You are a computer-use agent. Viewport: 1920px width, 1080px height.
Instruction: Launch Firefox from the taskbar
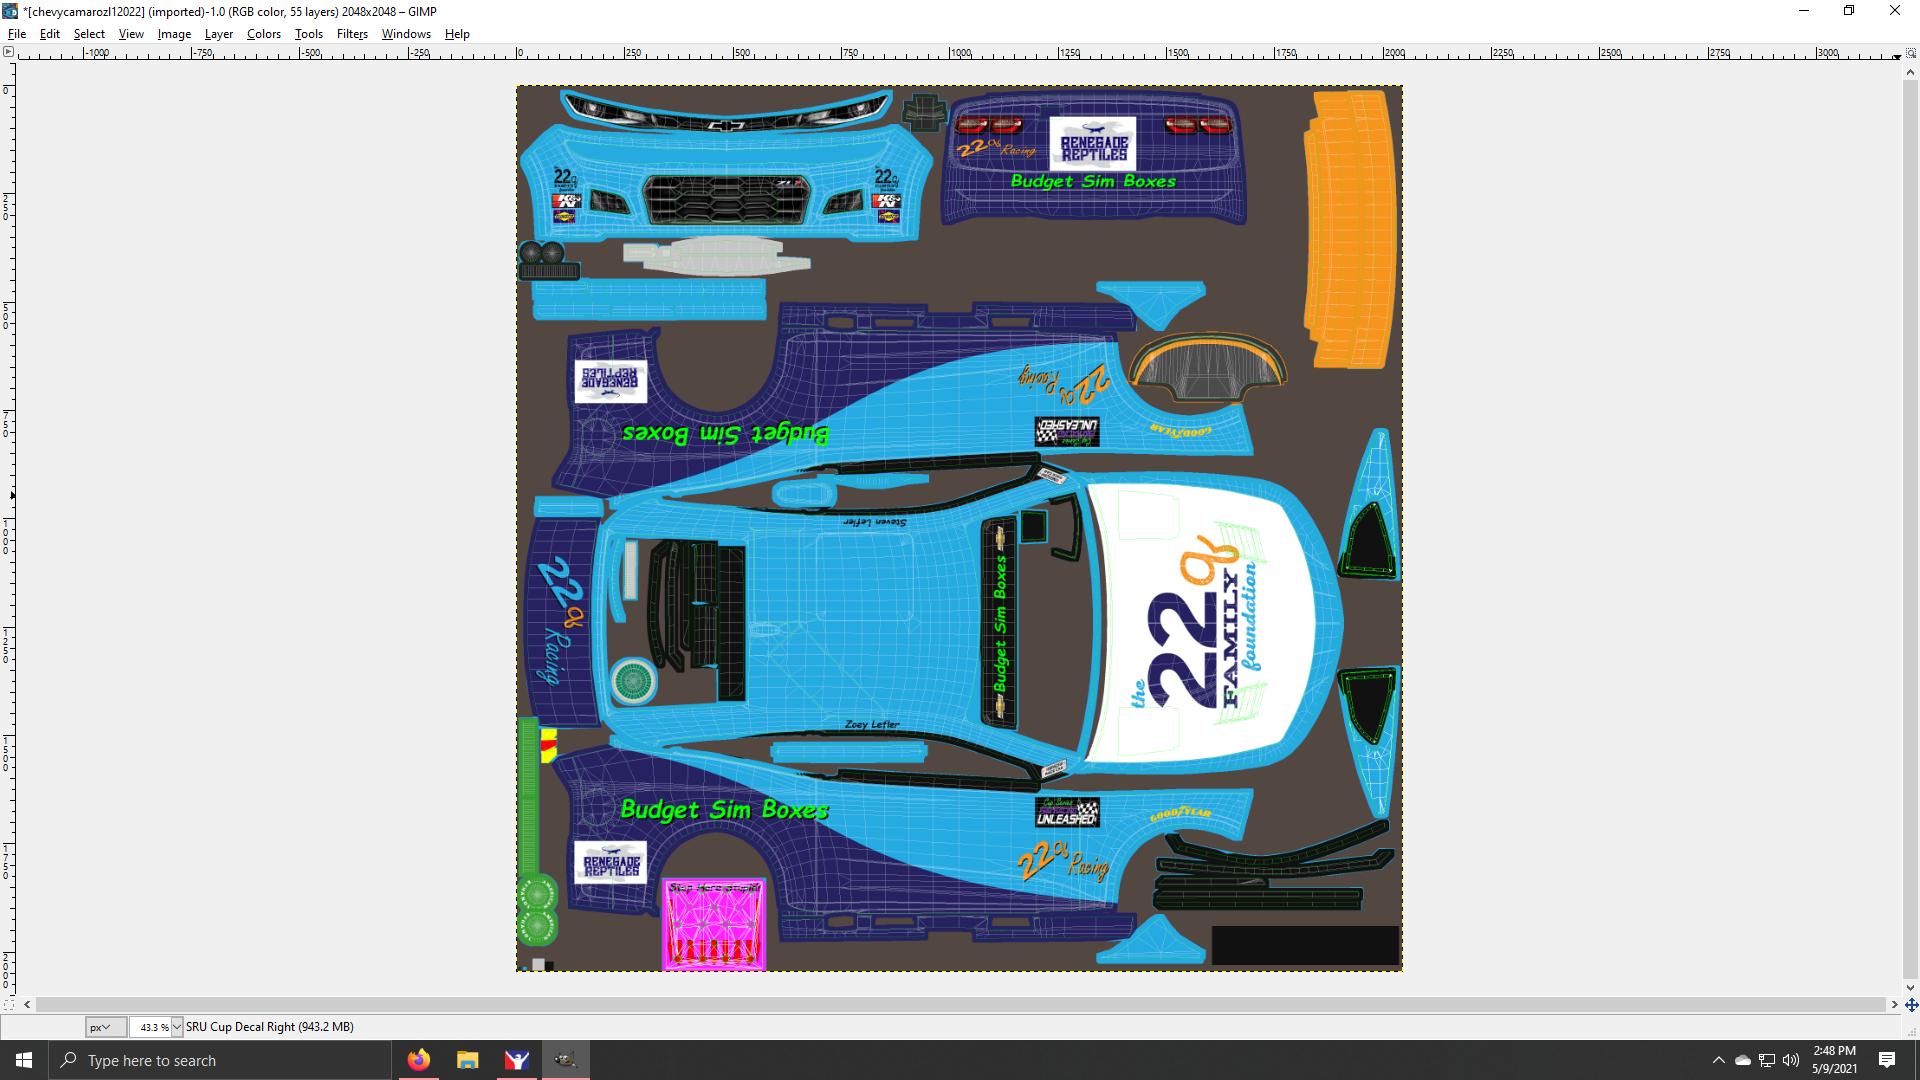(x=419, y=1060)
